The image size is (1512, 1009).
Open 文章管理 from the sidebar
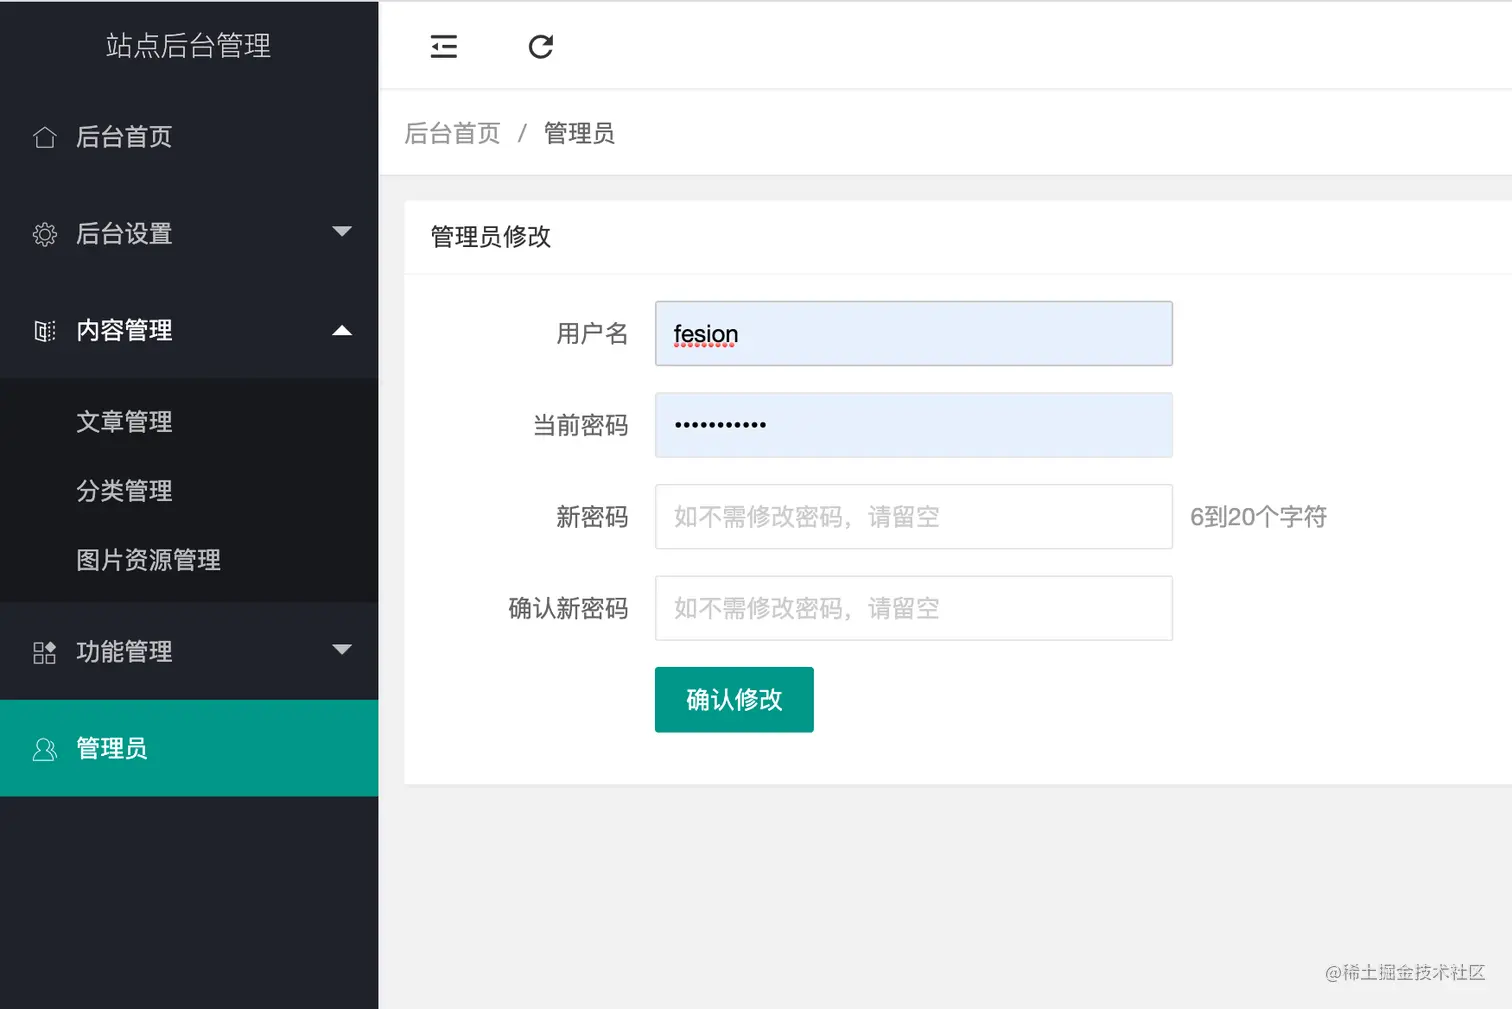124,421
